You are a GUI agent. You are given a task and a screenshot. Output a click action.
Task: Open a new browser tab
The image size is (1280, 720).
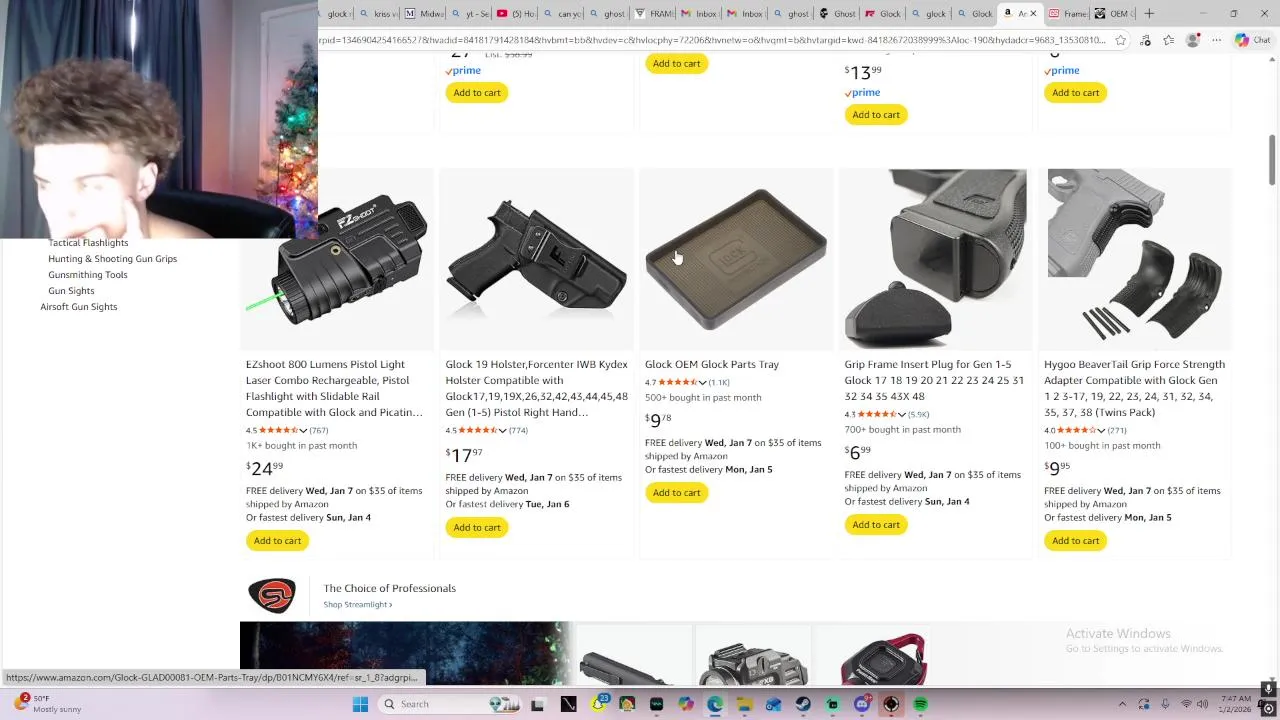click(1149, 13)
